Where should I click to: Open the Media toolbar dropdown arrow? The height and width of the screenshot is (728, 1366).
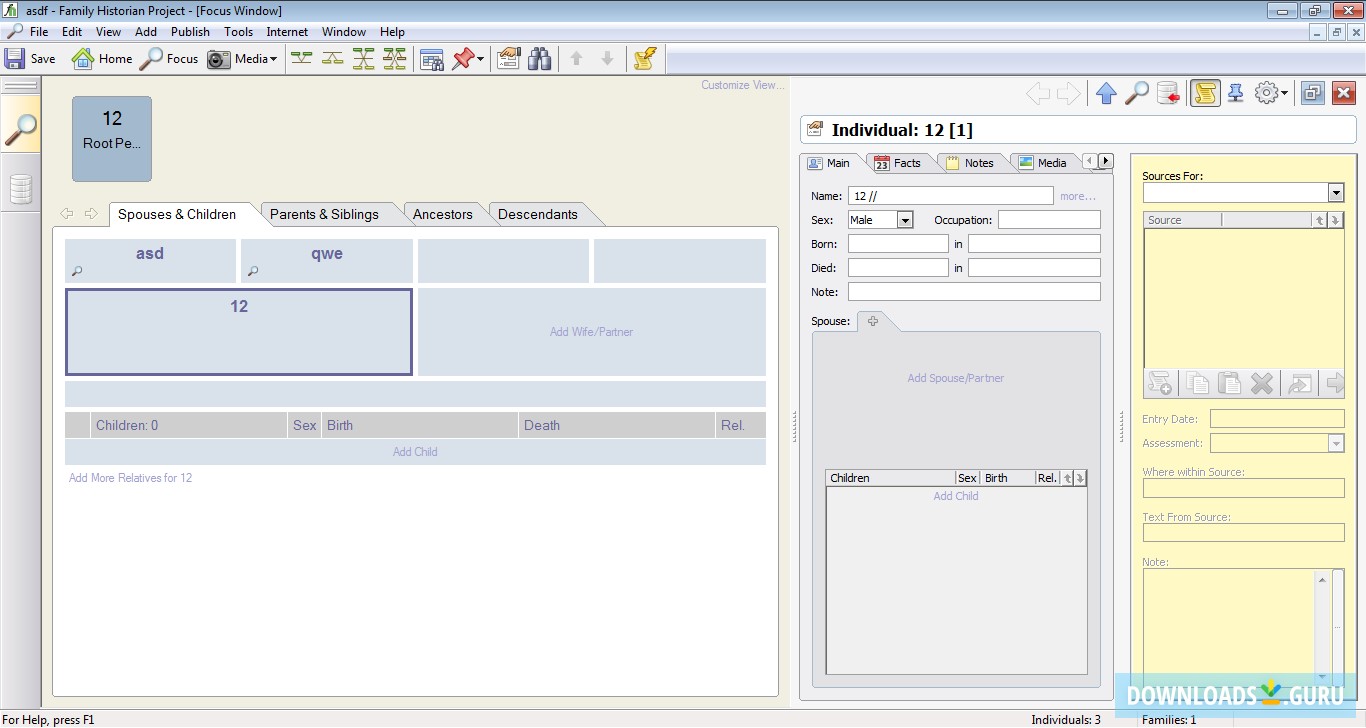pyautogui.click(x=273, y=59)
